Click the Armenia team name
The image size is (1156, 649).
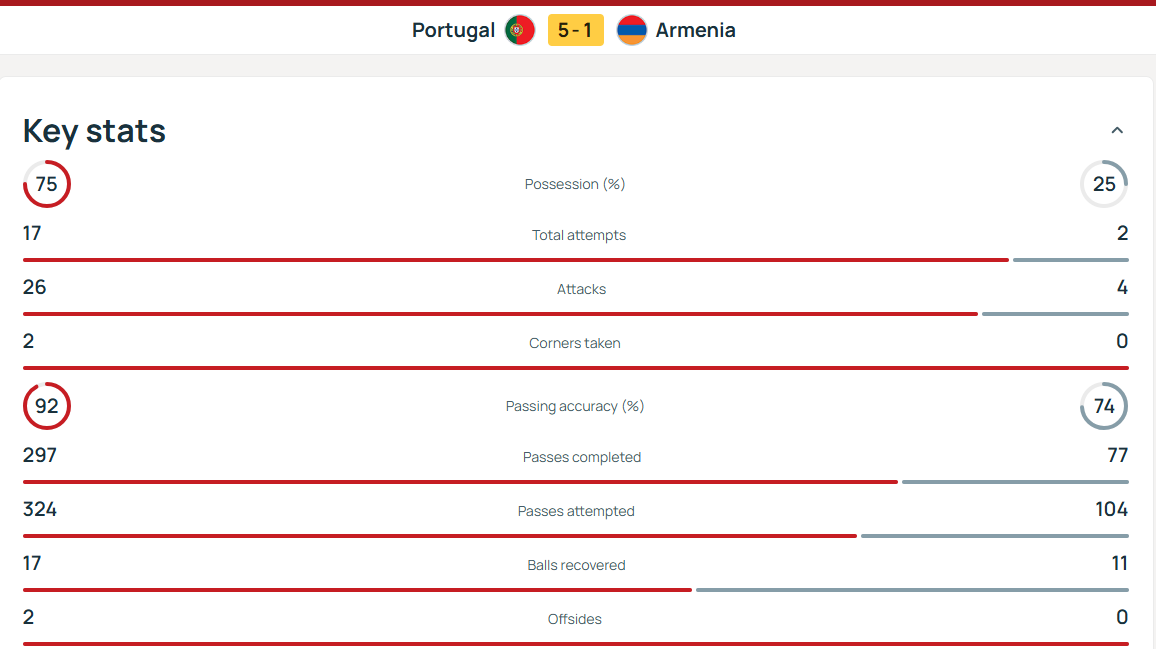[695, 30]
